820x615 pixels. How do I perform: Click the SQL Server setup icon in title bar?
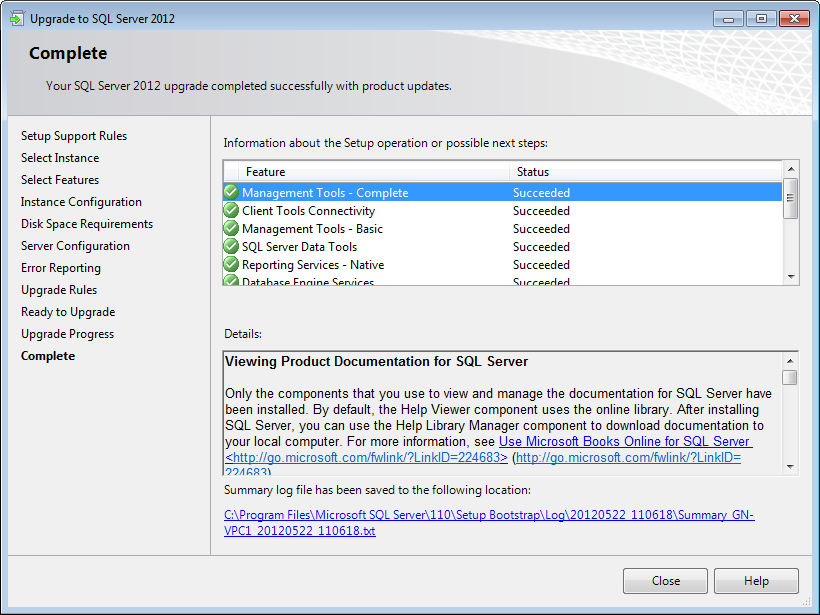pos(17,19)
